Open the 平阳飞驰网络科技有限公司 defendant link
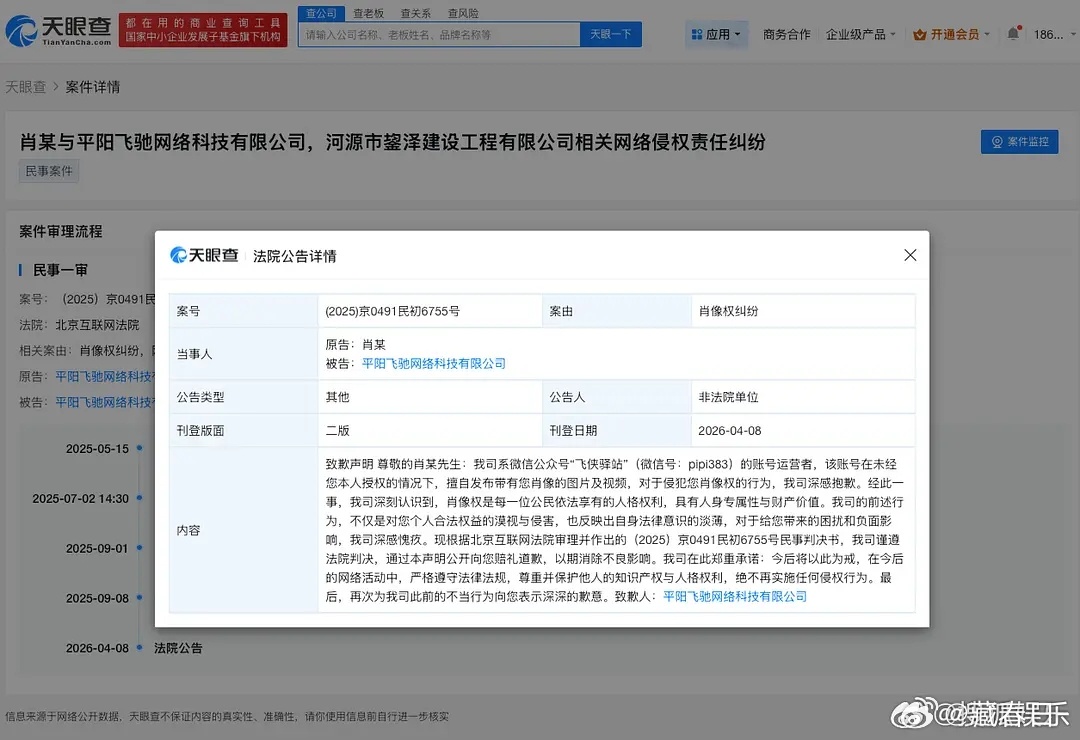This screenshot has width=1080, height=740. pos(435,363)
